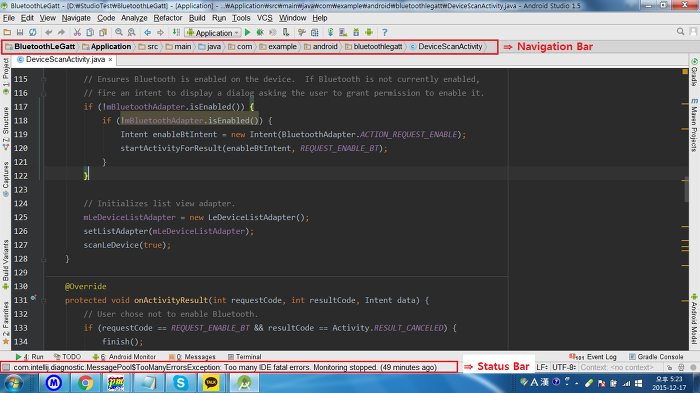
Task: Open the Refactor menu
Action: [168, 18]
